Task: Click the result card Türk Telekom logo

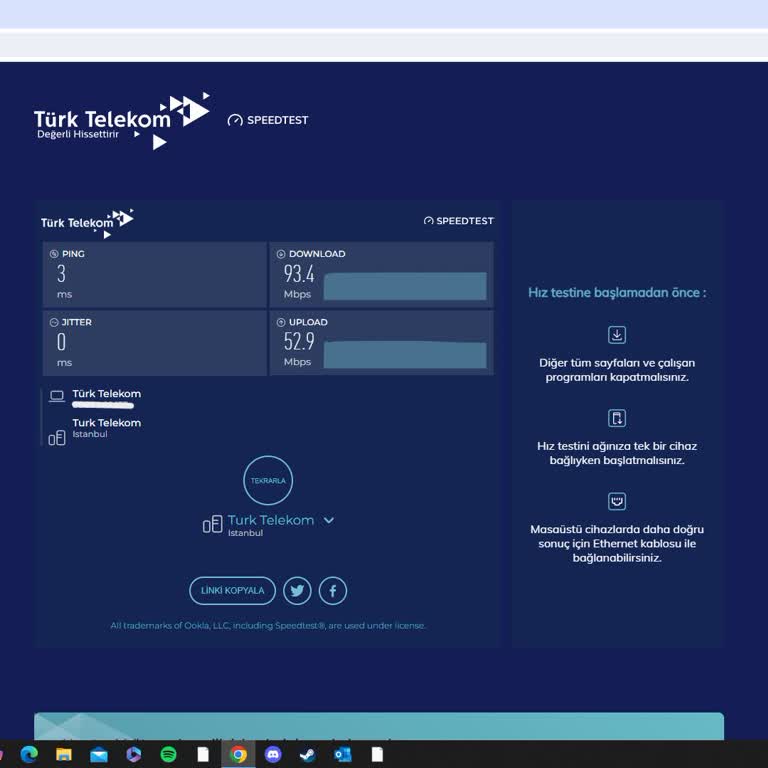Action: [x=87, y=223]
